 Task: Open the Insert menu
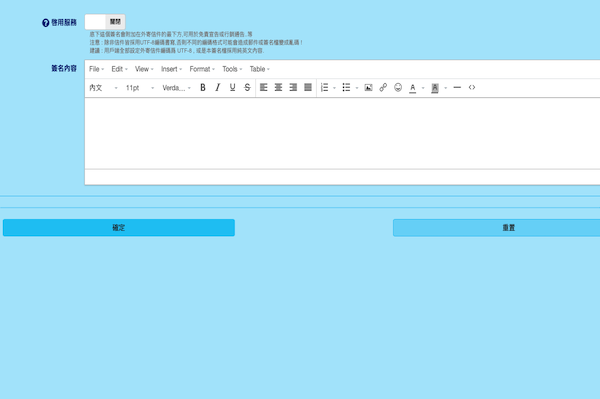pos(171,69)
